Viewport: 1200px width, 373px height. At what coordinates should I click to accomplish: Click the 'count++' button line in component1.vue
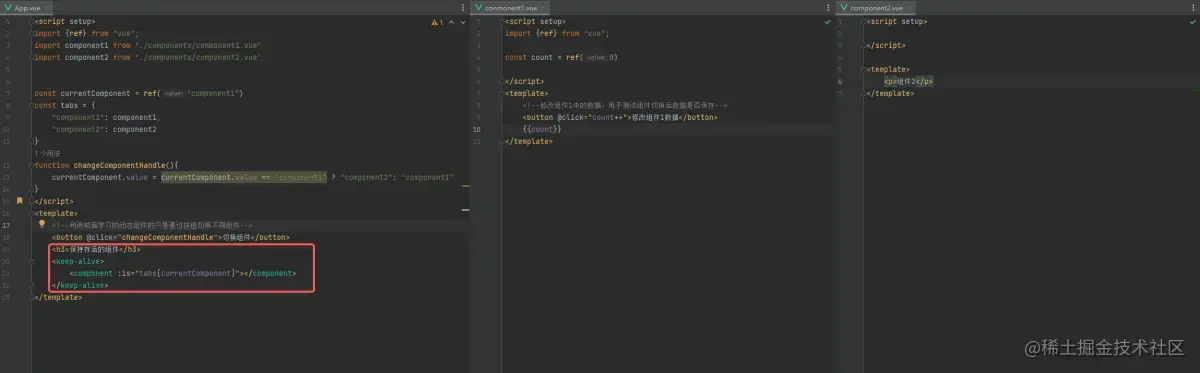click(x=620, y=117)
